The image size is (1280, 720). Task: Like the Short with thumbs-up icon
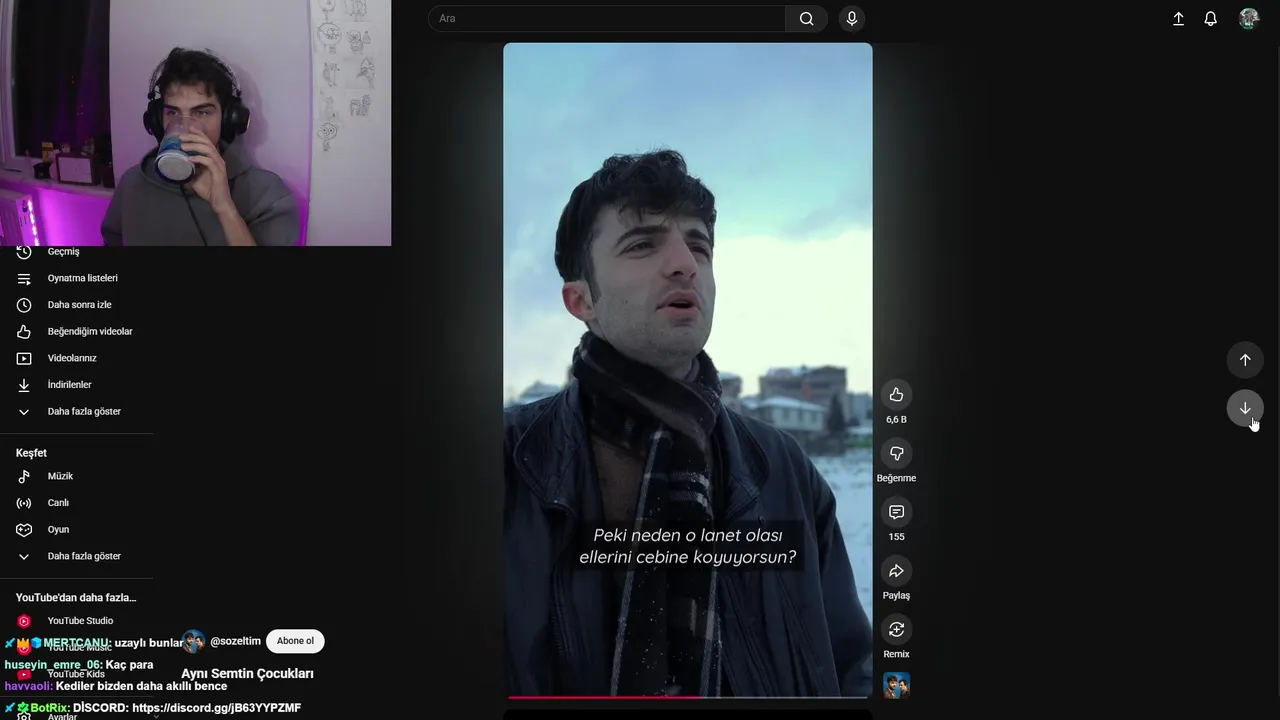tap(896, 395)
